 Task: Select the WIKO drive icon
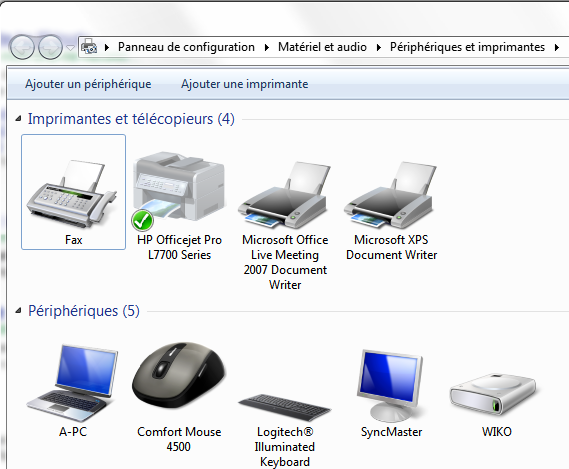pos(494,394)
